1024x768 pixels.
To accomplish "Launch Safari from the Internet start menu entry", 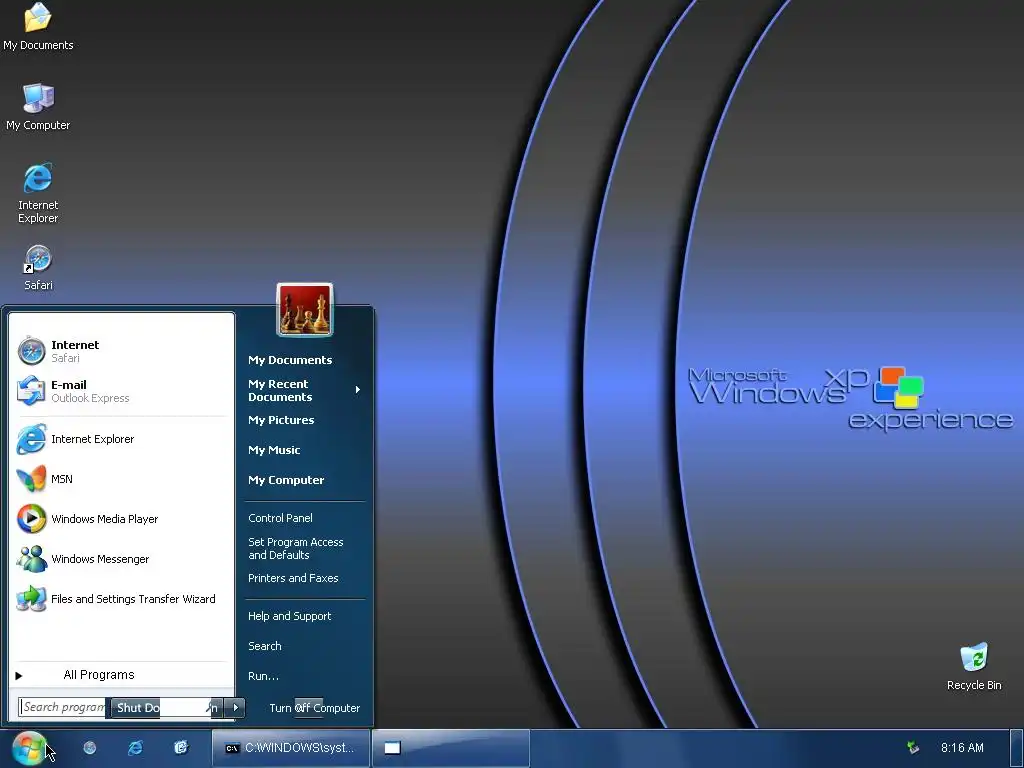I will click(x=121, y=351).
